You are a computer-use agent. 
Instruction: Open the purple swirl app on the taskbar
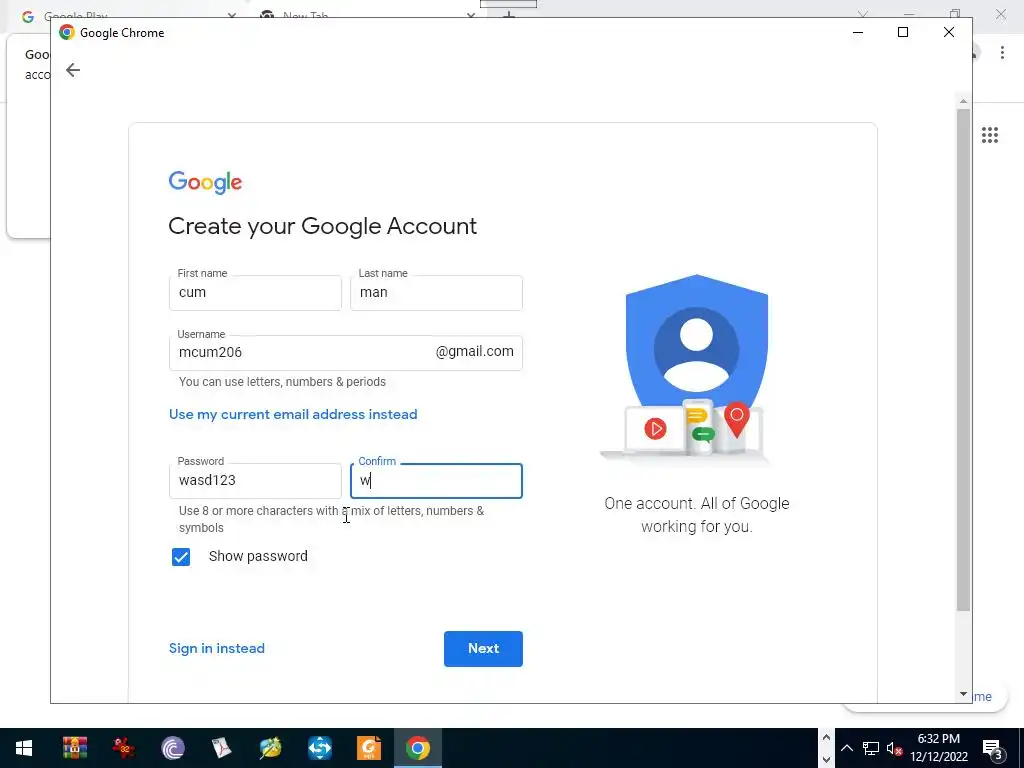(x=172, y=748)
